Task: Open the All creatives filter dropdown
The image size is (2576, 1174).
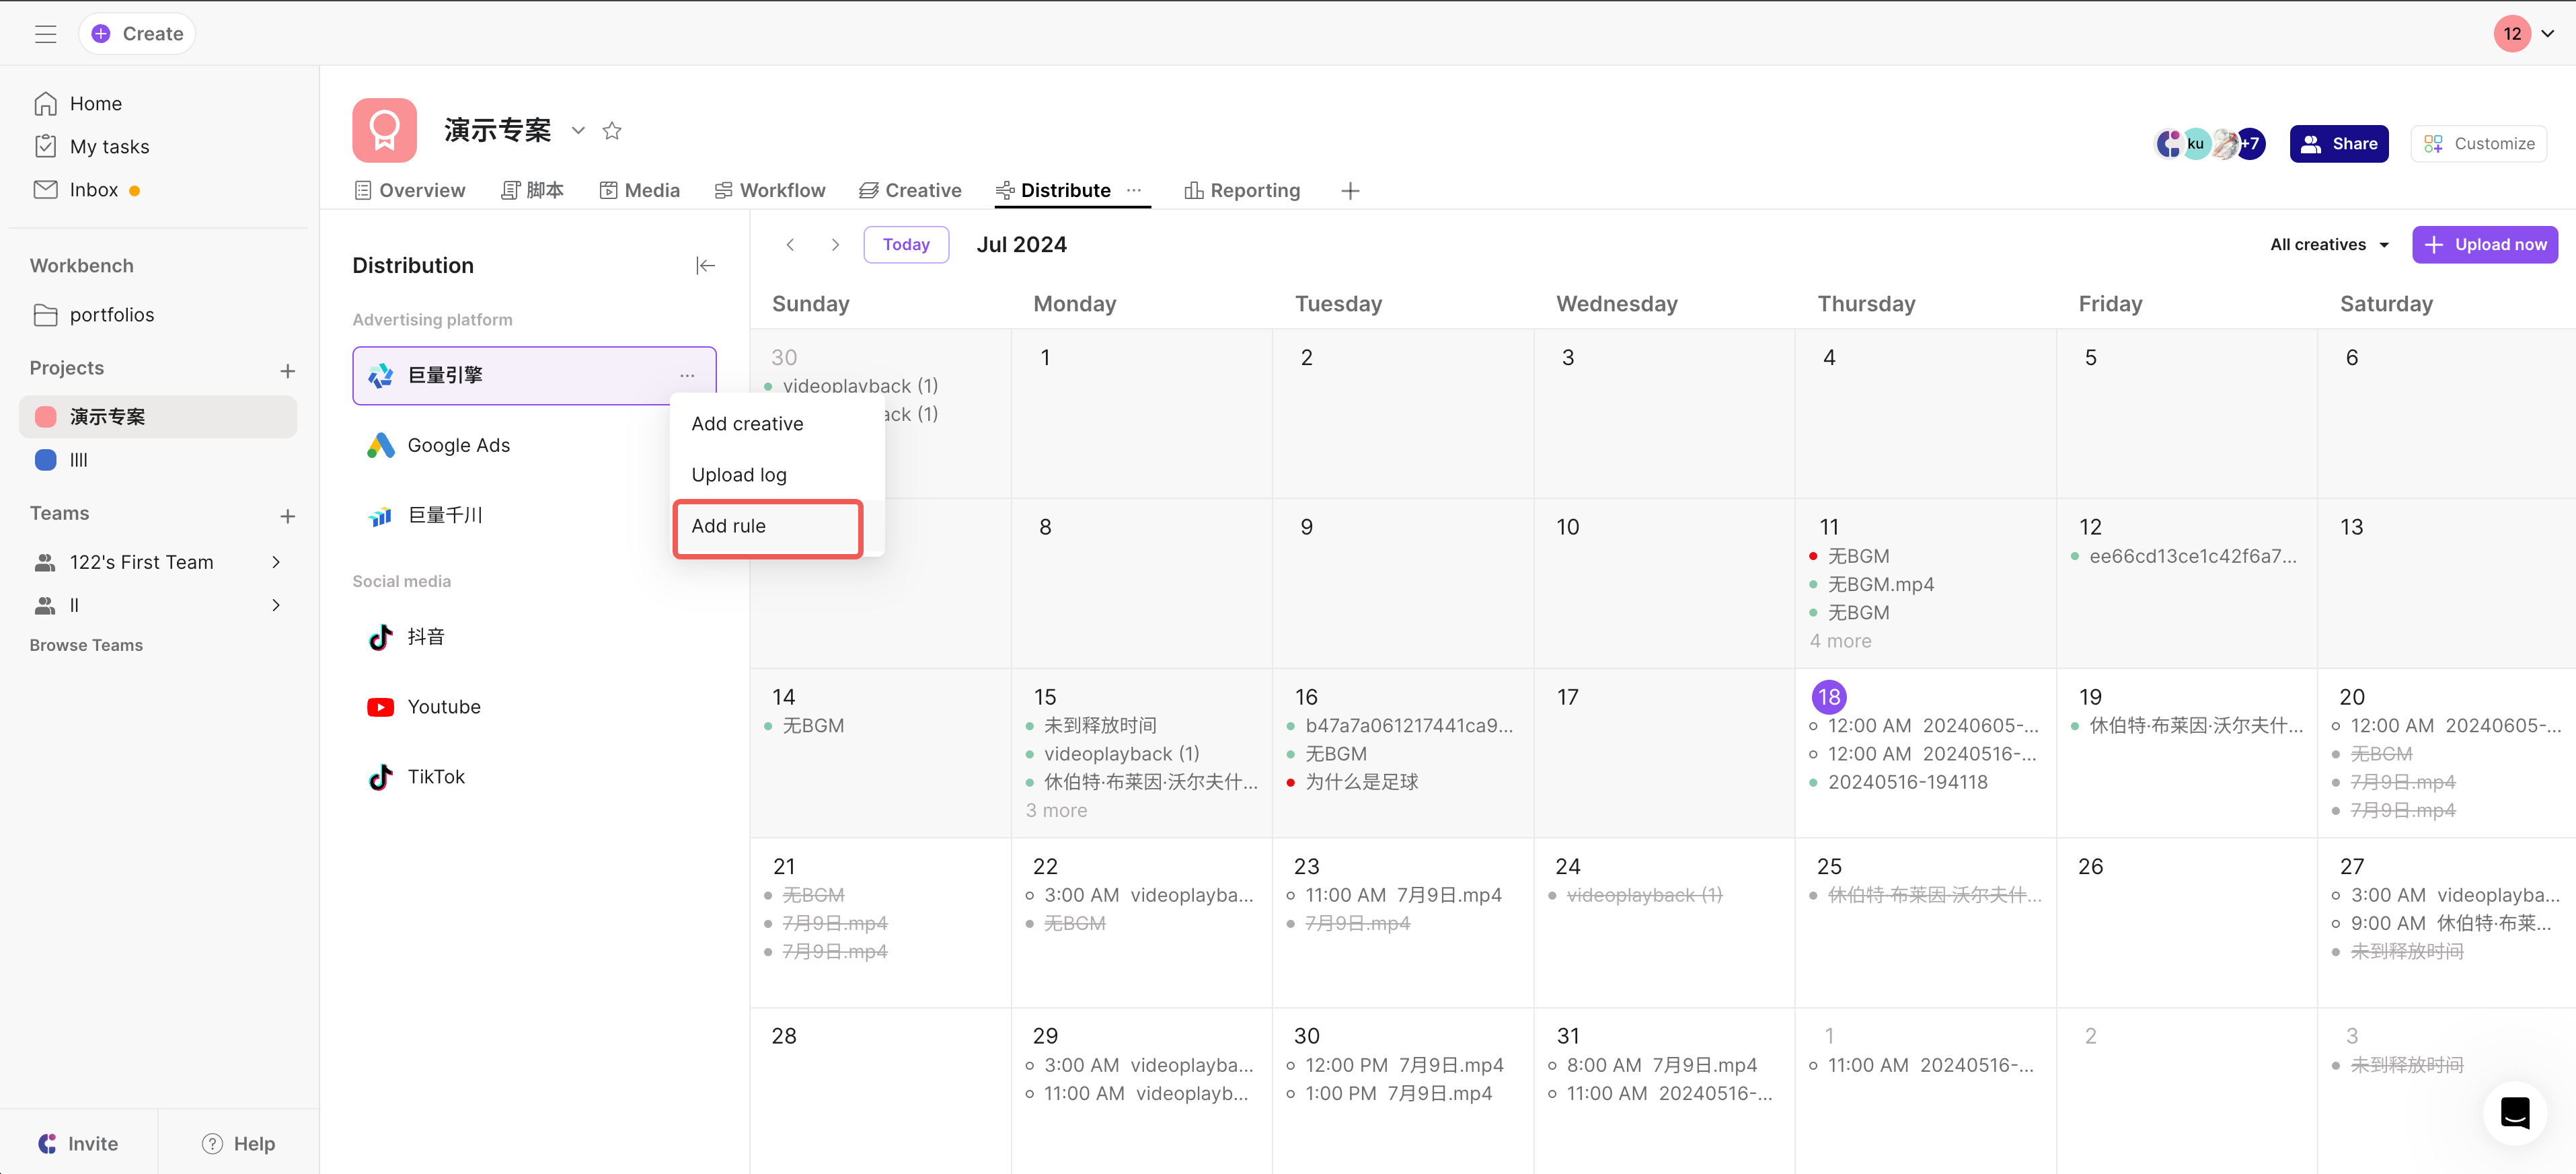Action: 2329,245
